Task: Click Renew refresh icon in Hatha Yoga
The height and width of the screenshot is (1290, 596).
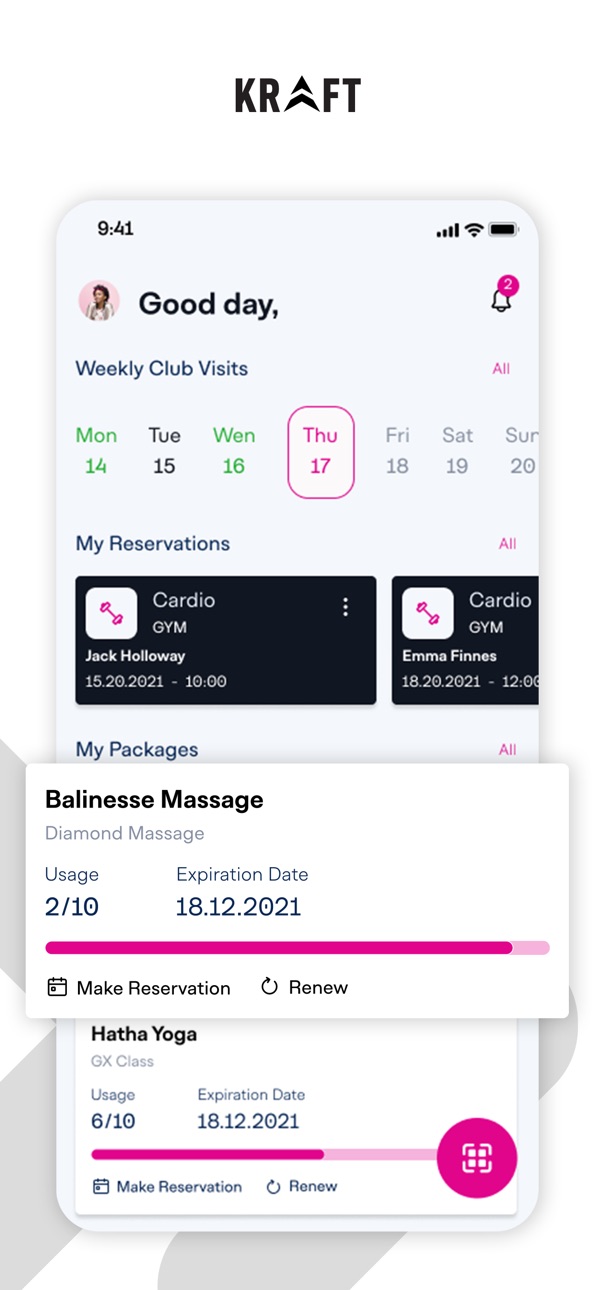Action: click(273, 1186)
